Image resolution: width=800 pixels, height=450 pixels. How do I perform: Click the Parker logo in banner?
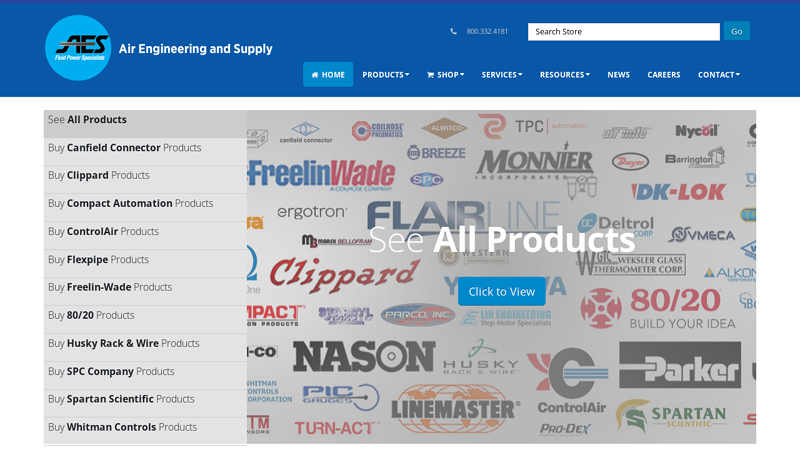click(x=680, y=365)
